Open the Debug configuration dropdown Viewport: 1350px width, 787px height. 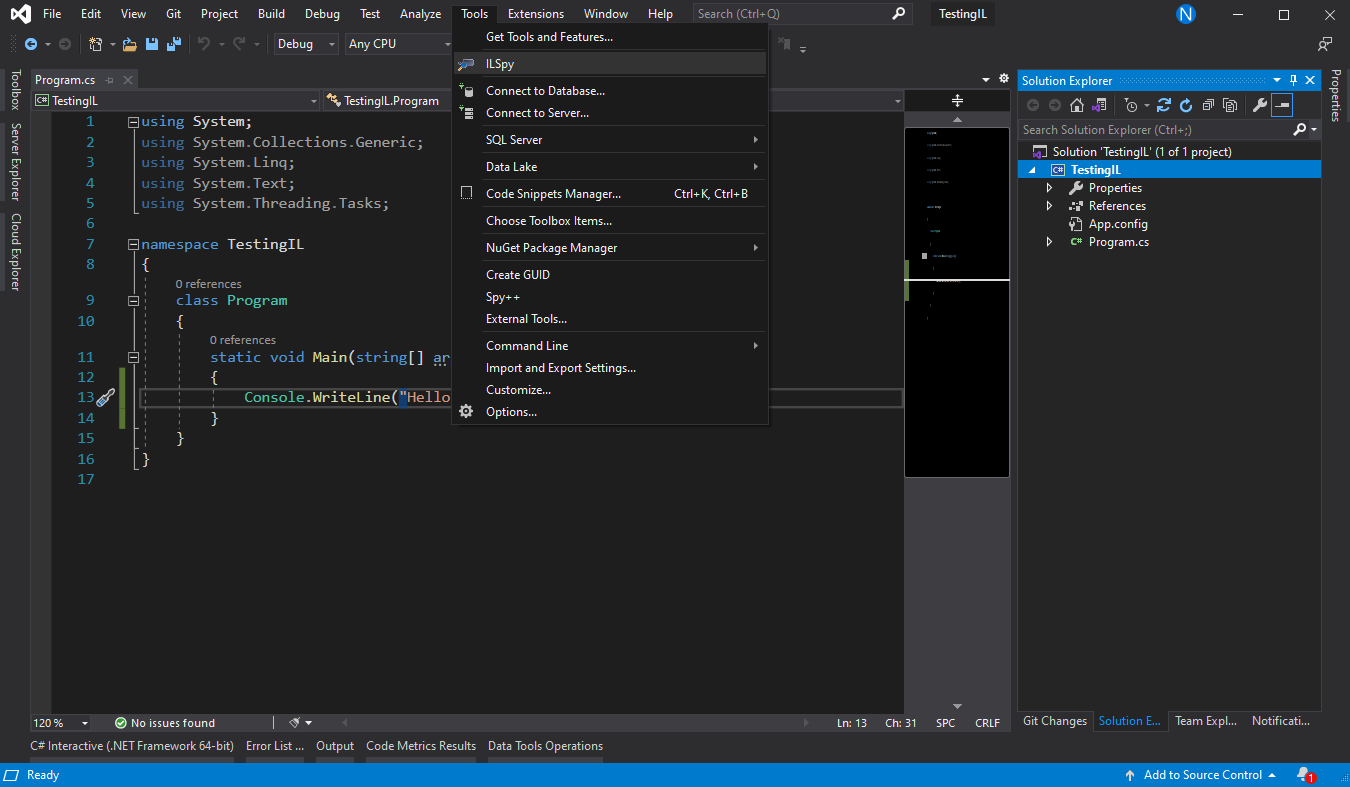(x=306, y=44)
